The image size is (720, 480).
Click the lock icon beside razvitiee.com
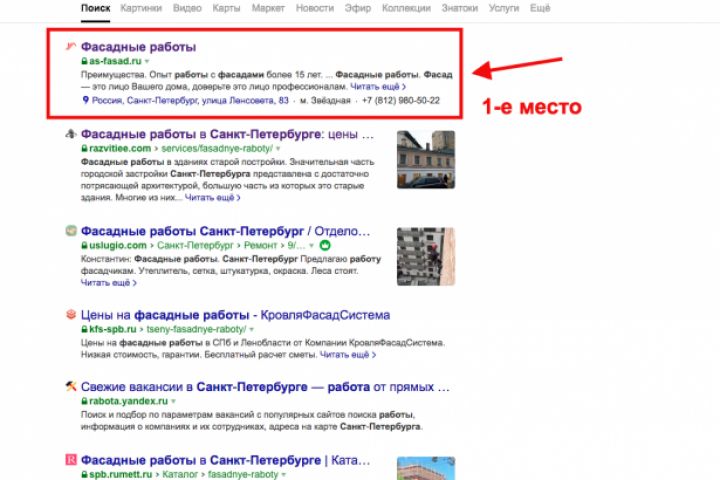(84, 148)
